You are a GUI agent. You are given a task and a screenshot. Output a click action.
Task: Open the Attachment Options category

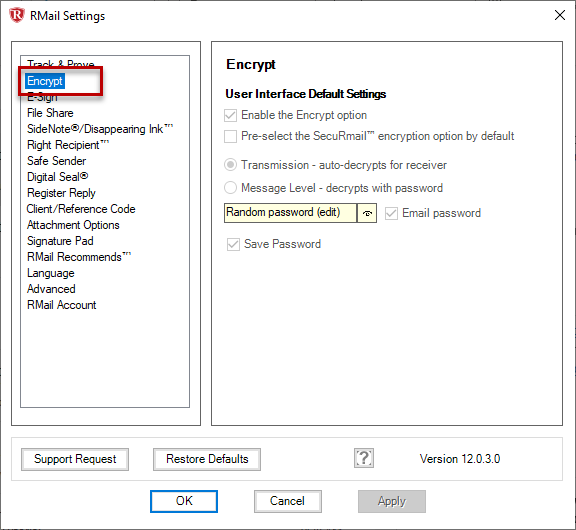tap(73, 225)
